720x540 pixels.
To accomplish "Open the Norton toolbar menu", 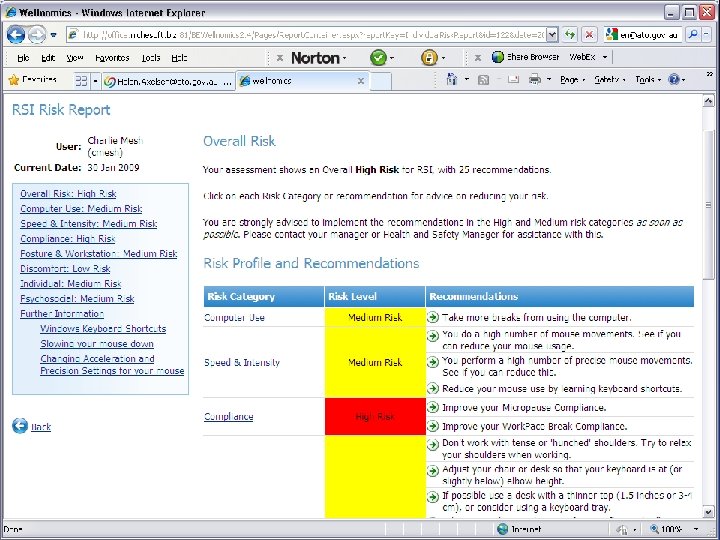I will click(x=319, y=58).
